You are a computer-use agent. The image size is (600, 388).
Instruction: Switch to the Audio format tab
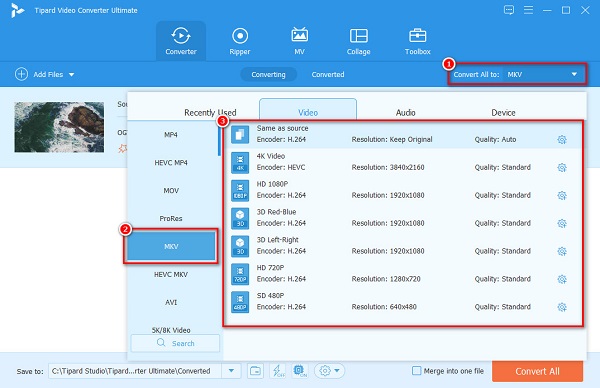pos(405,112)
